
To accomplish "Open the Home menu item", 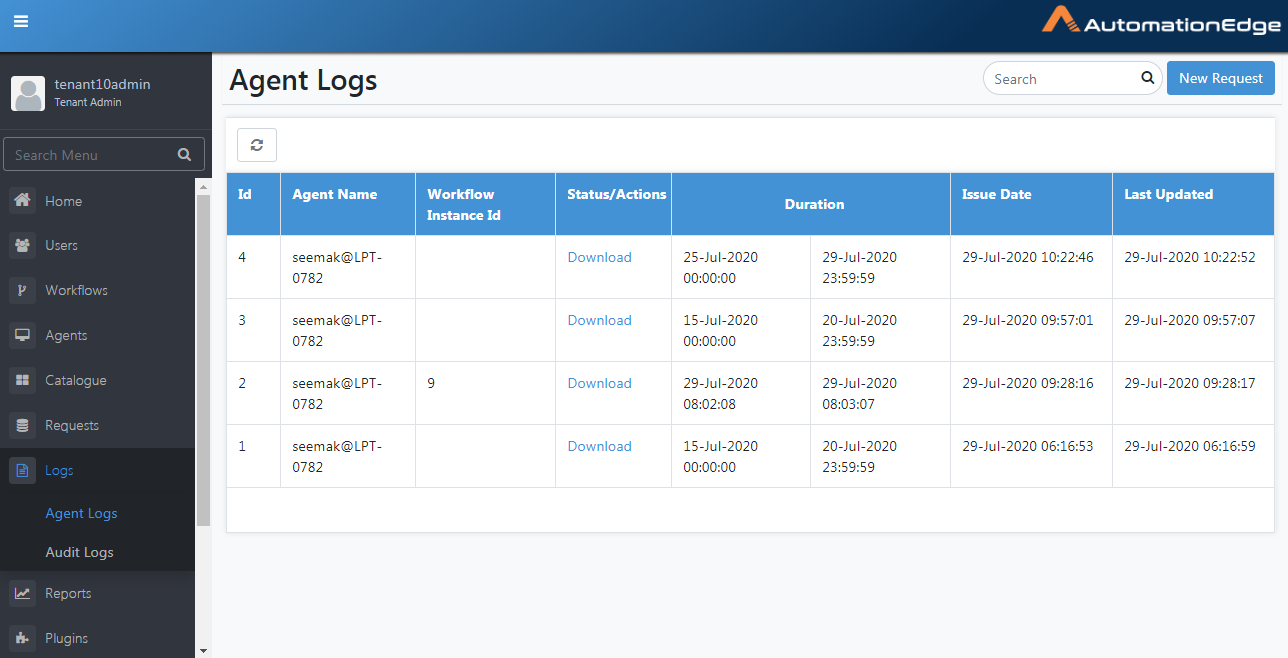I will (x=98, y=201).
